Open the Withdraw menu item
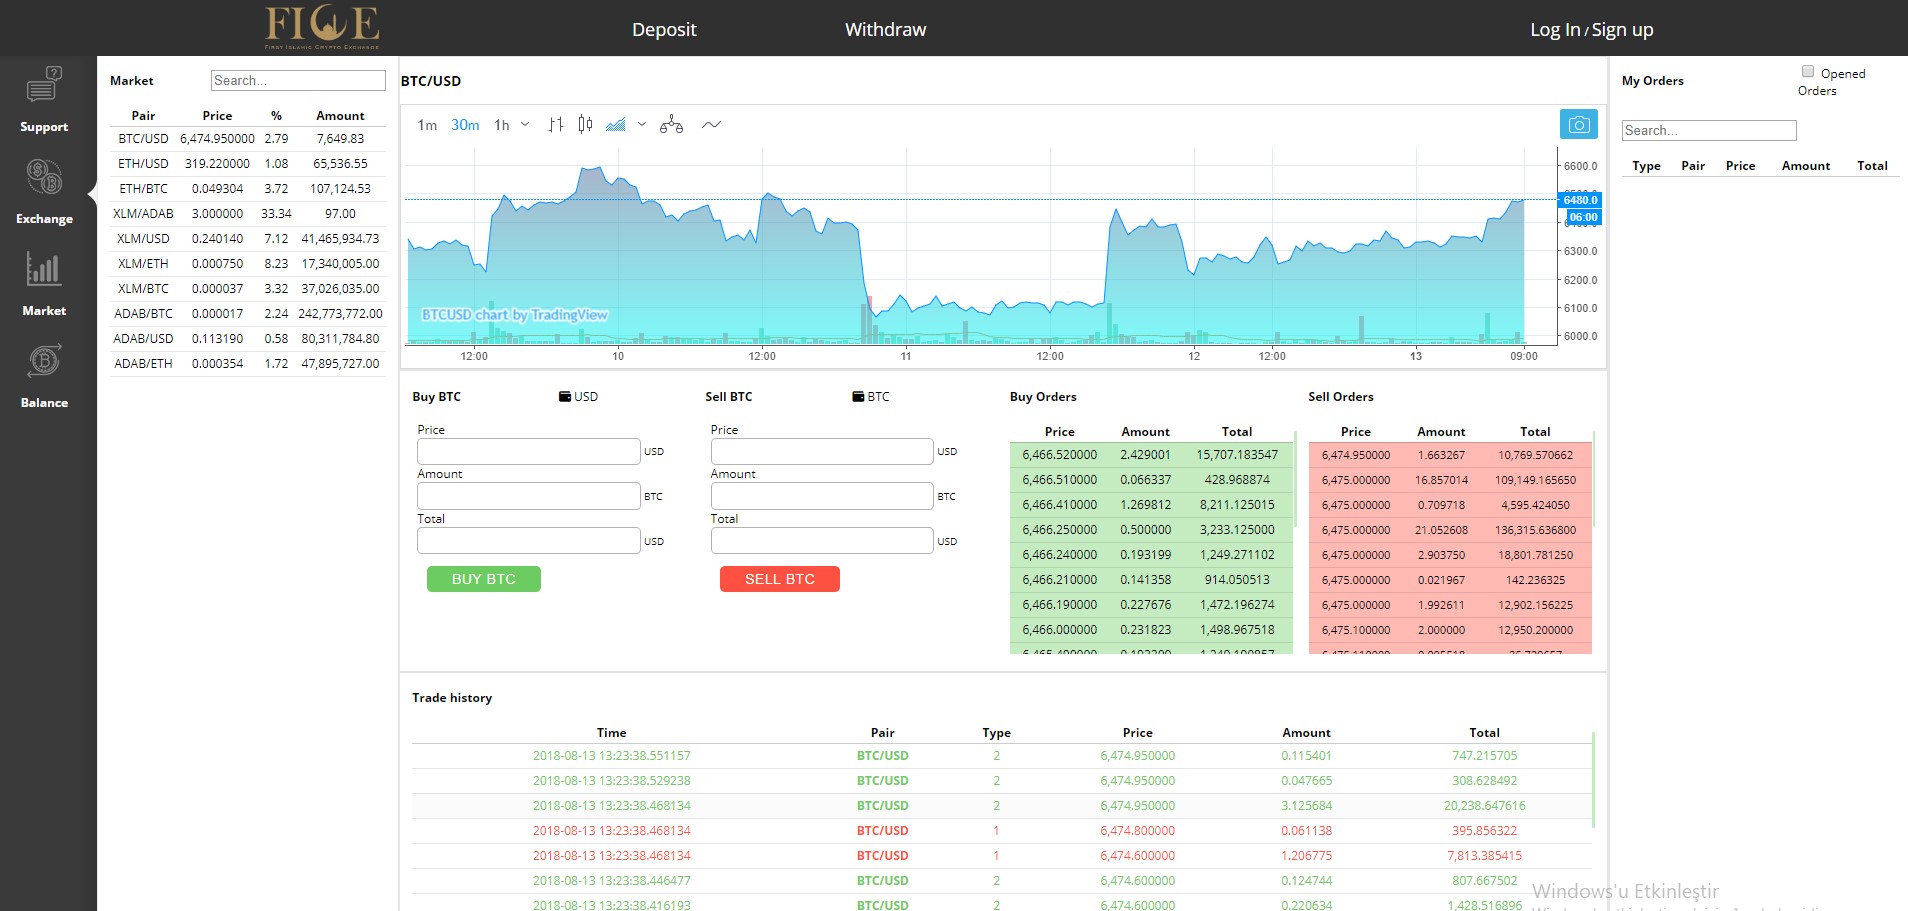 [885, 30]
